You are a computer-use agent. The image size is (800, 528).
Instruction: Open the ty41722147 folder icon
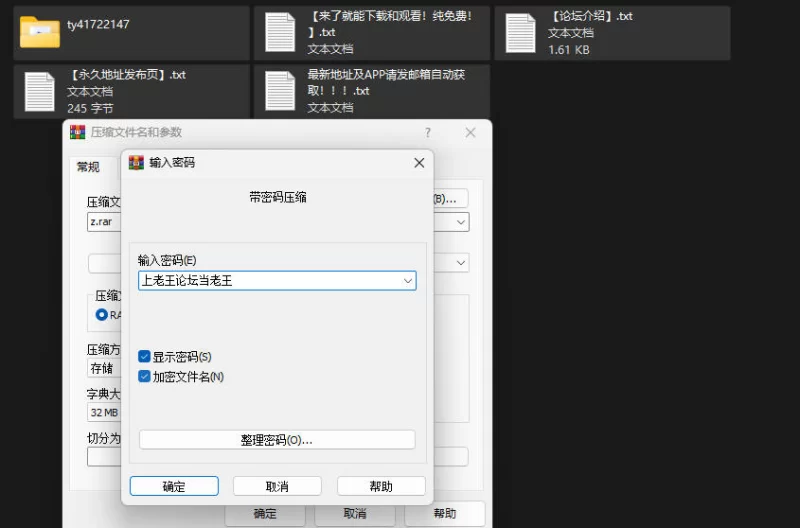click(x=40, y=32)
